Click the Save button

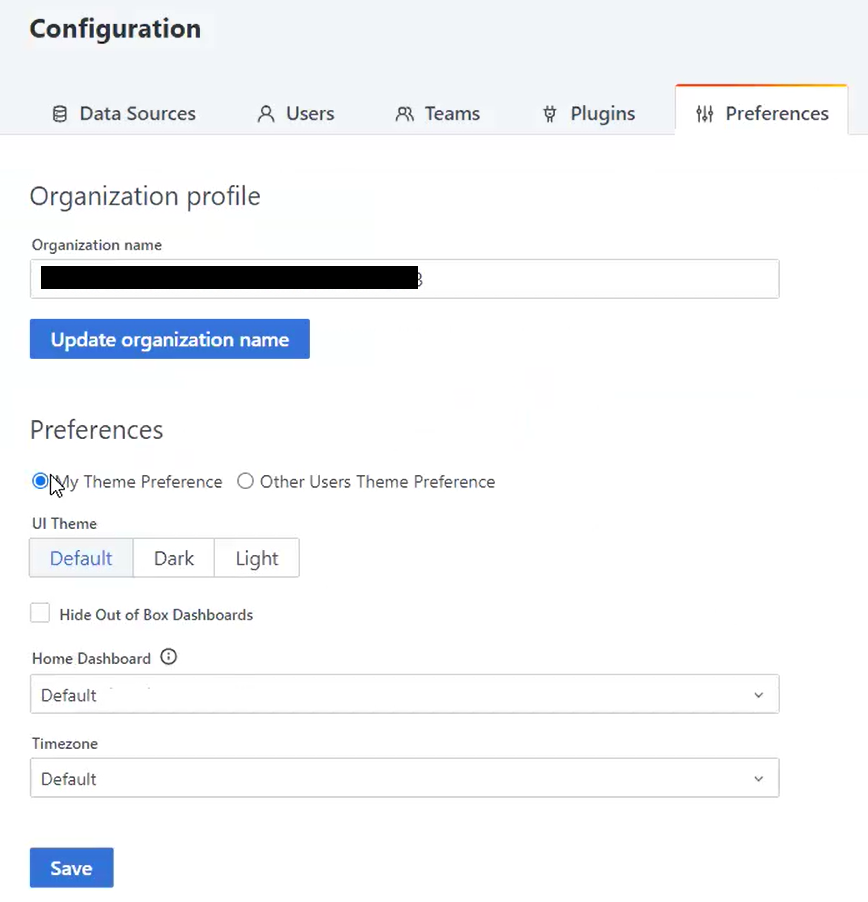(71, 868)
